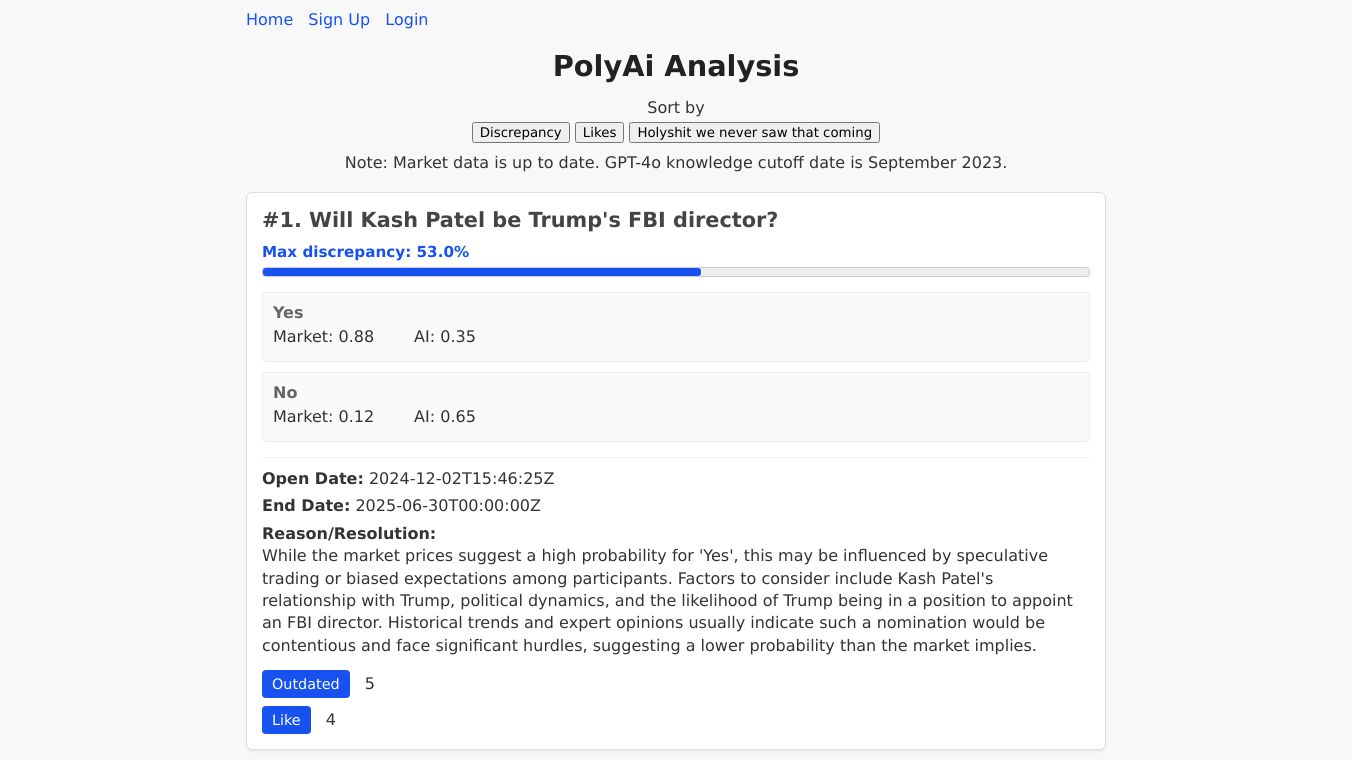Open the Home navigation link
1352x760 pixels.
click(x=269, y=20)
